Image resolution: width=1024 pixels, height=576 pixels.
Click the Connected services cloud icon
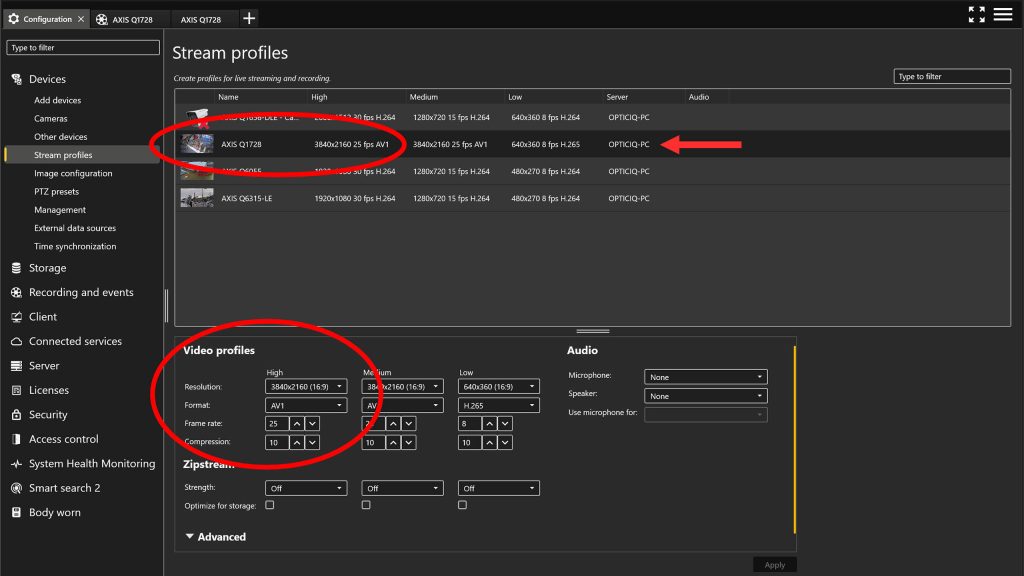coord(16,341)
